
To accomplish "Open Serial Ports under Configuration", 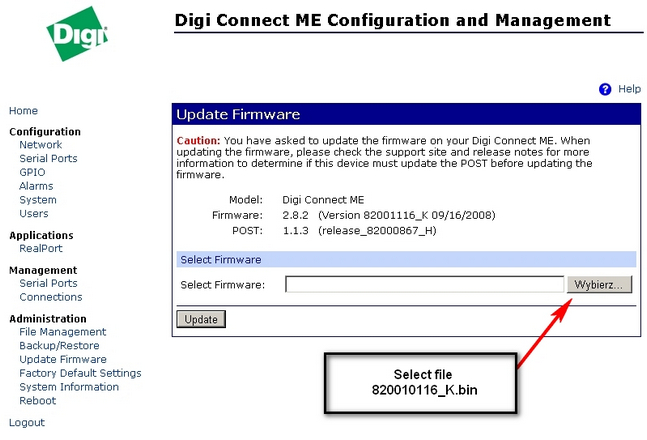I will coord(48,158).
